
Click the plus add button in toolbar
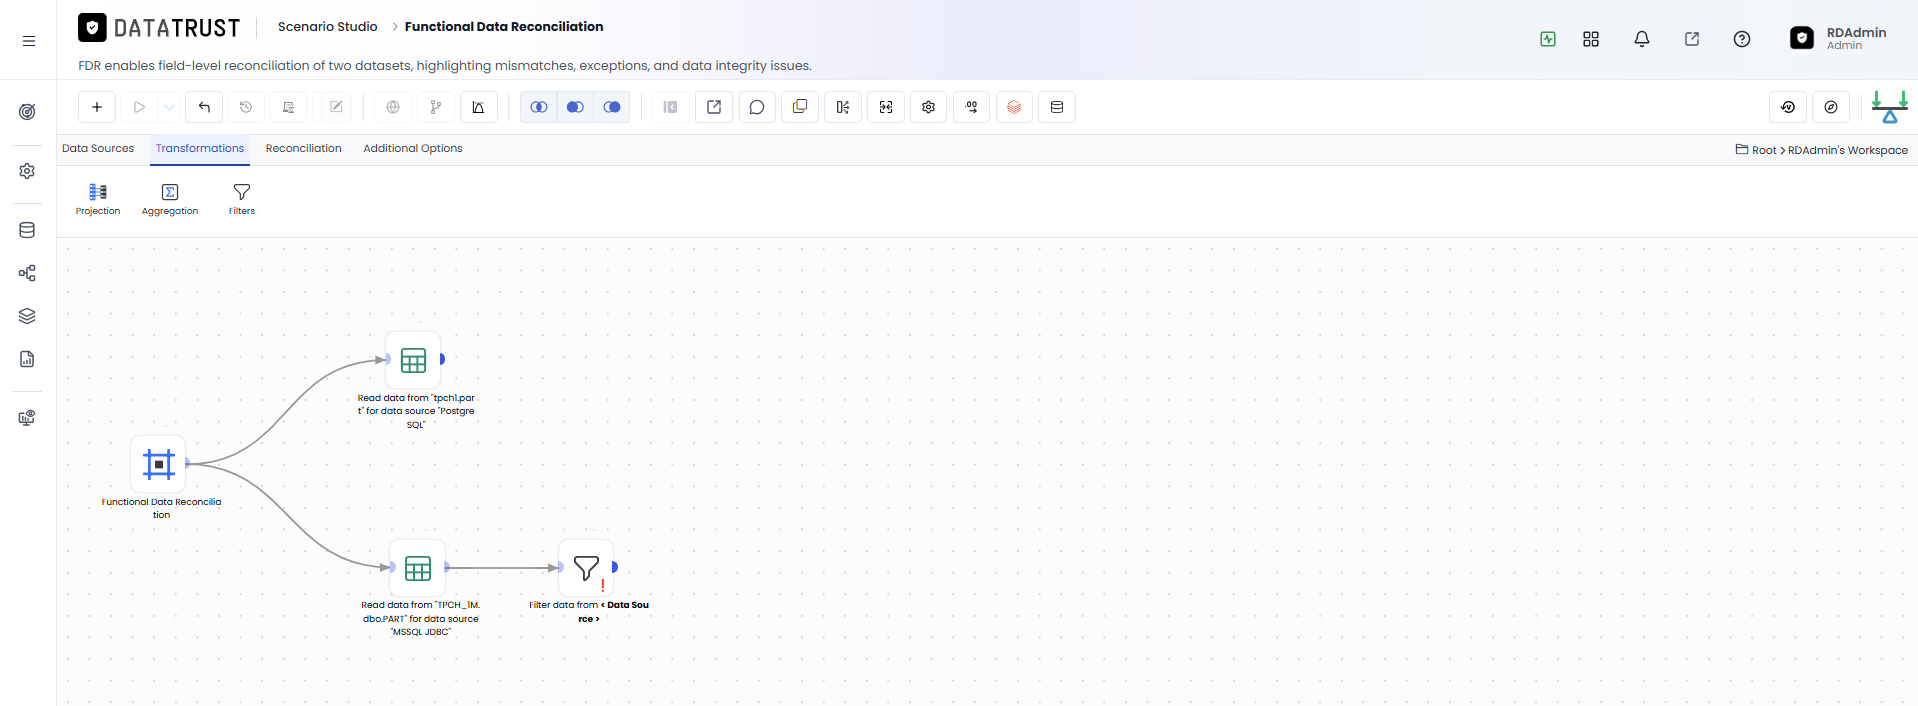(x=97, y=107)
